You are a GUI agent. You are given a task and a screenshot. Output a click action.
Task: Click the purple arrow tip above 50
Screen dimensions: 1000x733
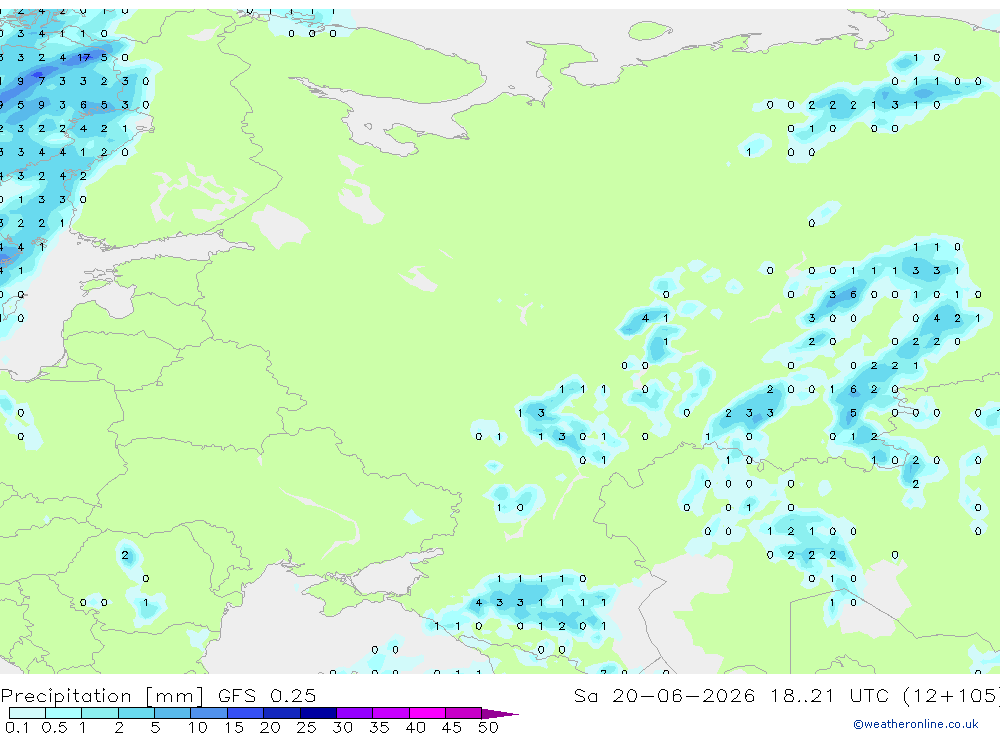(x=500, y=714)
